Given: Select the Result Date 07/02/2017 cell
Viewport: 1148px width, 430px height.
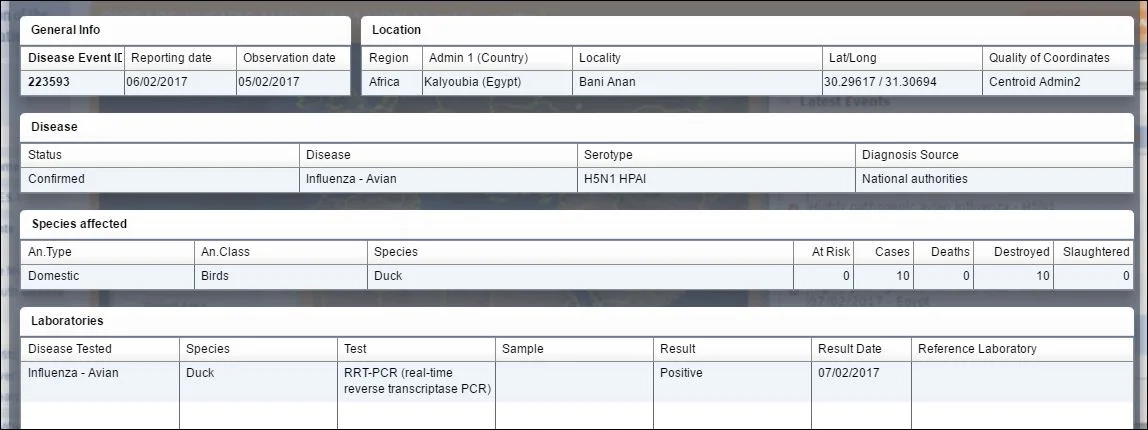Looking at the screenshot, I should point(862,381).
